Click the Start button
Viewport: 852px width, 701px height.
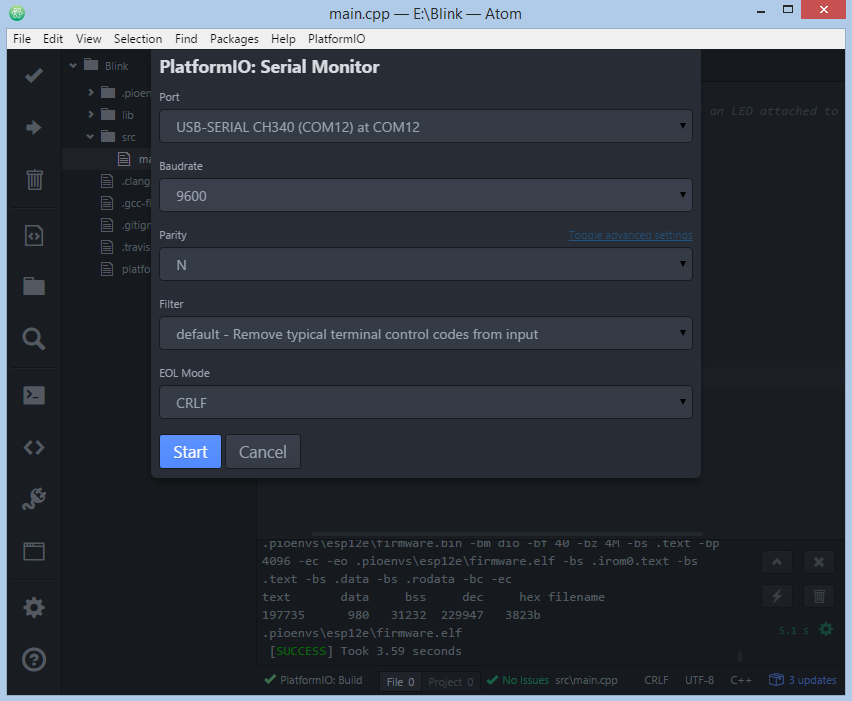point(190,452)
